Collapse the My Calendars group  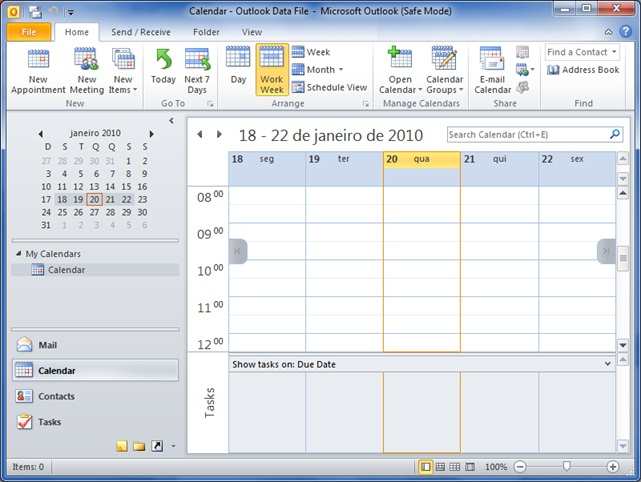[18, 253]
